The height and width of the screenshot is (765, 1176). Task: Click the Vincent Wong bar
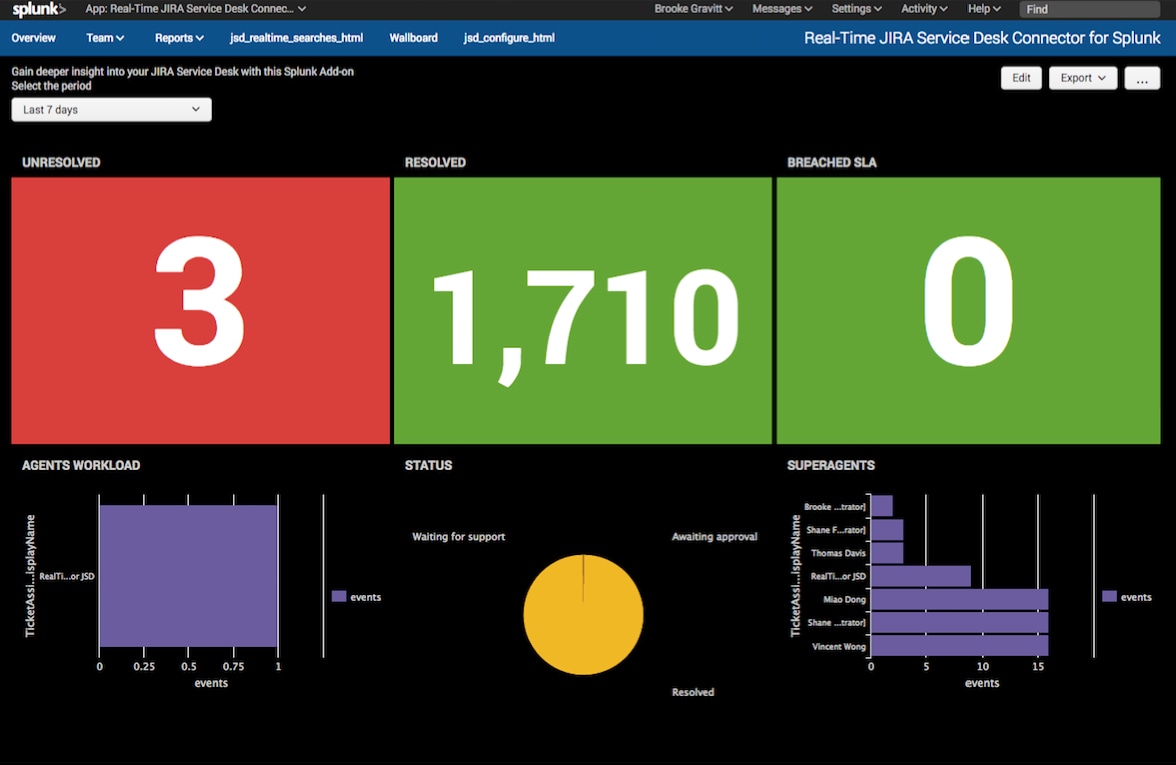click(959, 646)
